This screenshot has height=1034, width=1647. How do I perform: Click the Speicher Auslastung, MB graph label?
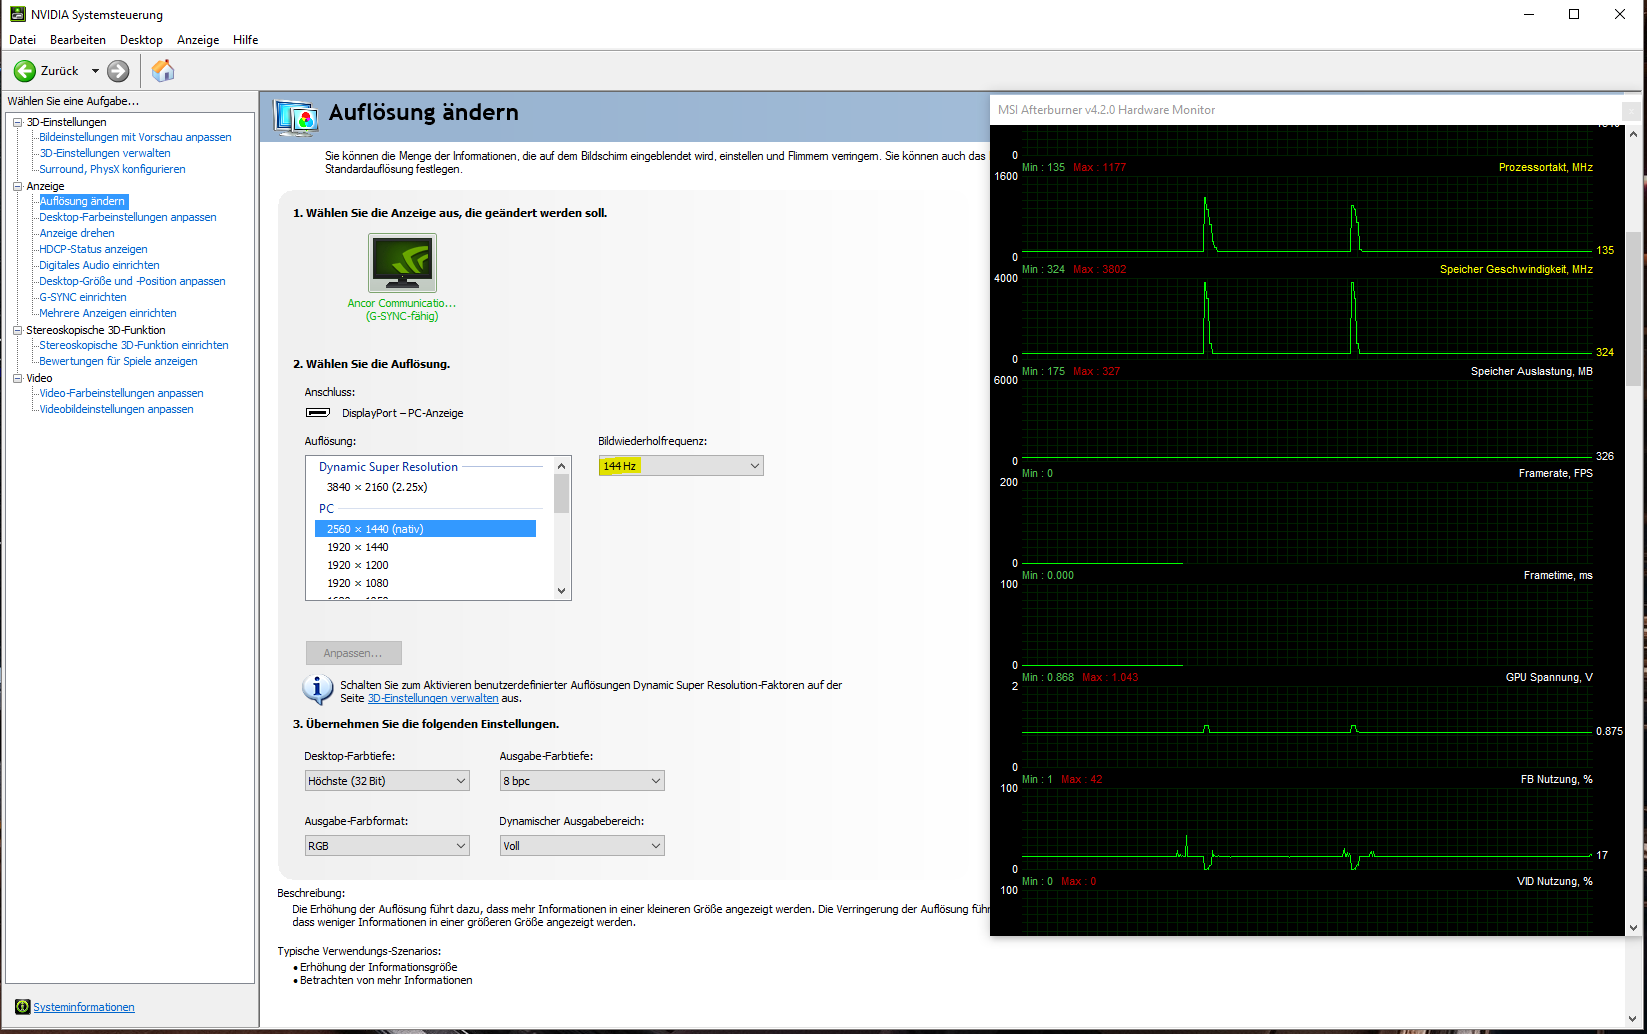point(1532,371)
